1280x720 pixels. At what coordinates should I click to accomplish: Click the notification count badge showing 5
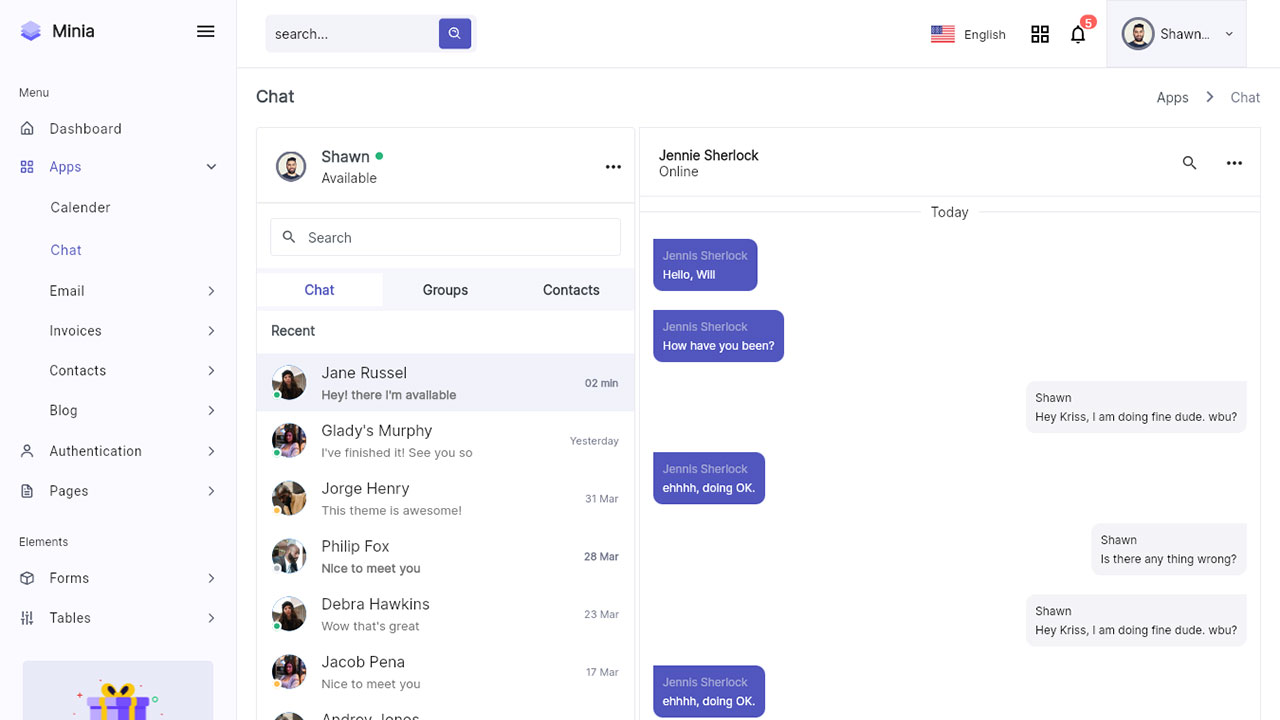1089,20
